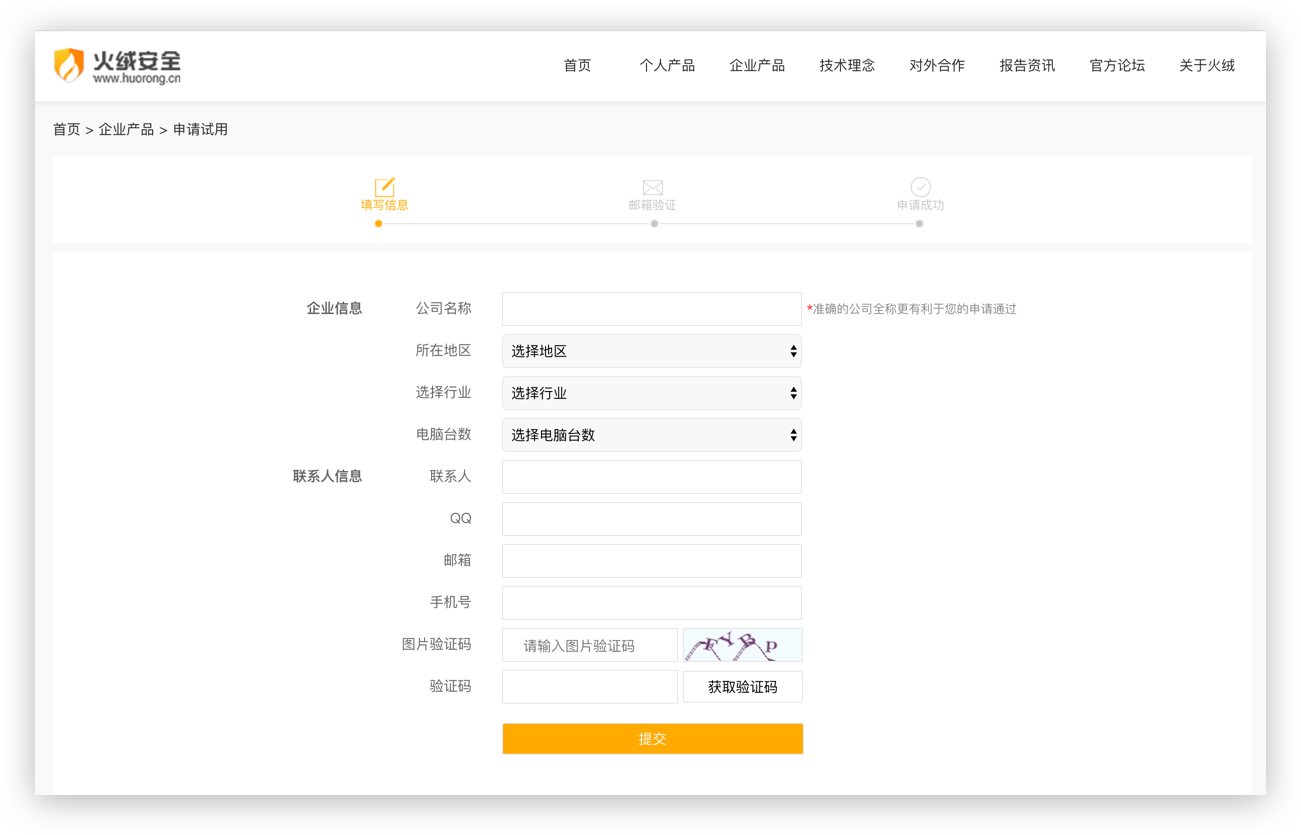Open the 个人产品 nav menu

pos(667,65)
